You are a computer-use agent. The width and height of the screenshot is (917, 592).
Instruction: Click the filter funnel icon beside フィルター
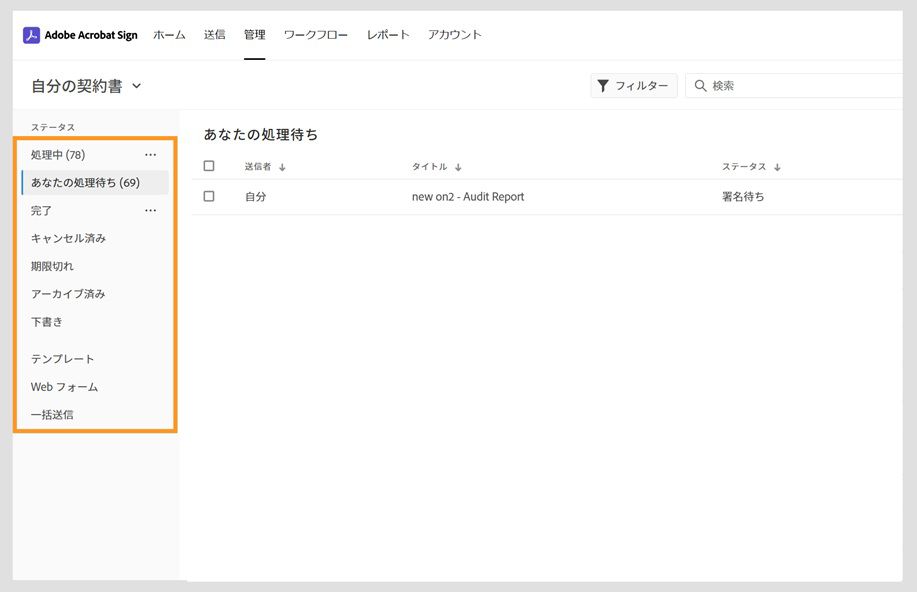tap(604, 86)
